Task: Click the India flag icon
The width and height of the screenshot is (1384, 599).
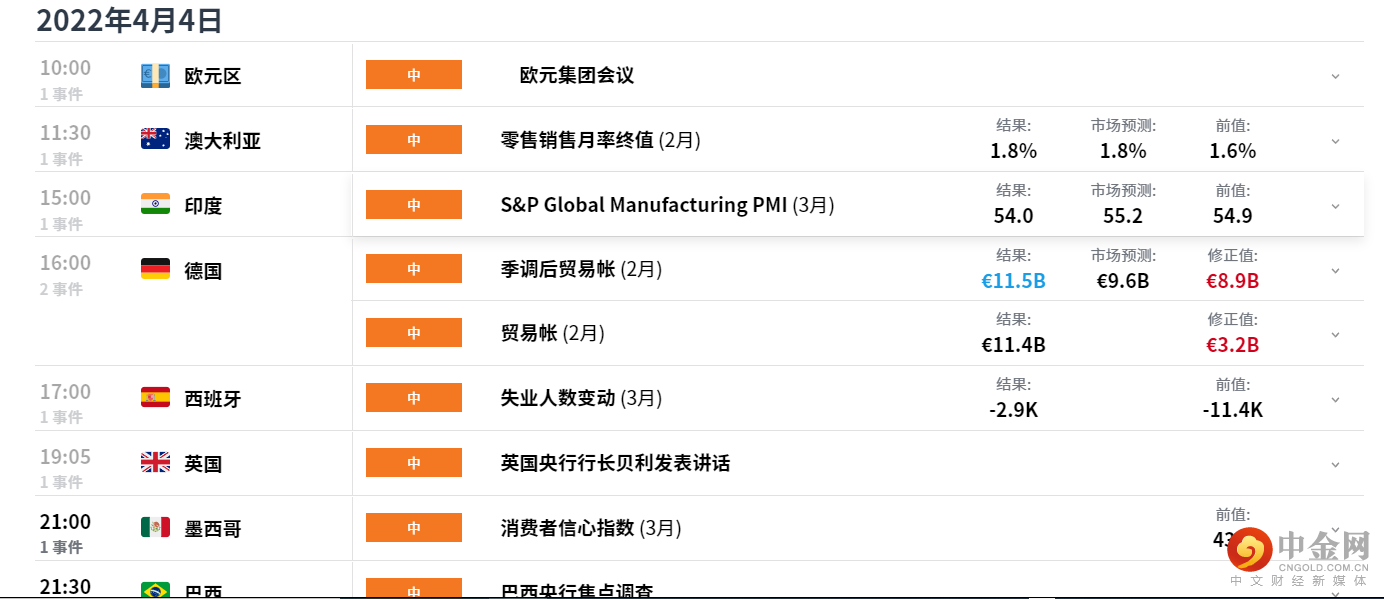Action: [x=155, y=205]
